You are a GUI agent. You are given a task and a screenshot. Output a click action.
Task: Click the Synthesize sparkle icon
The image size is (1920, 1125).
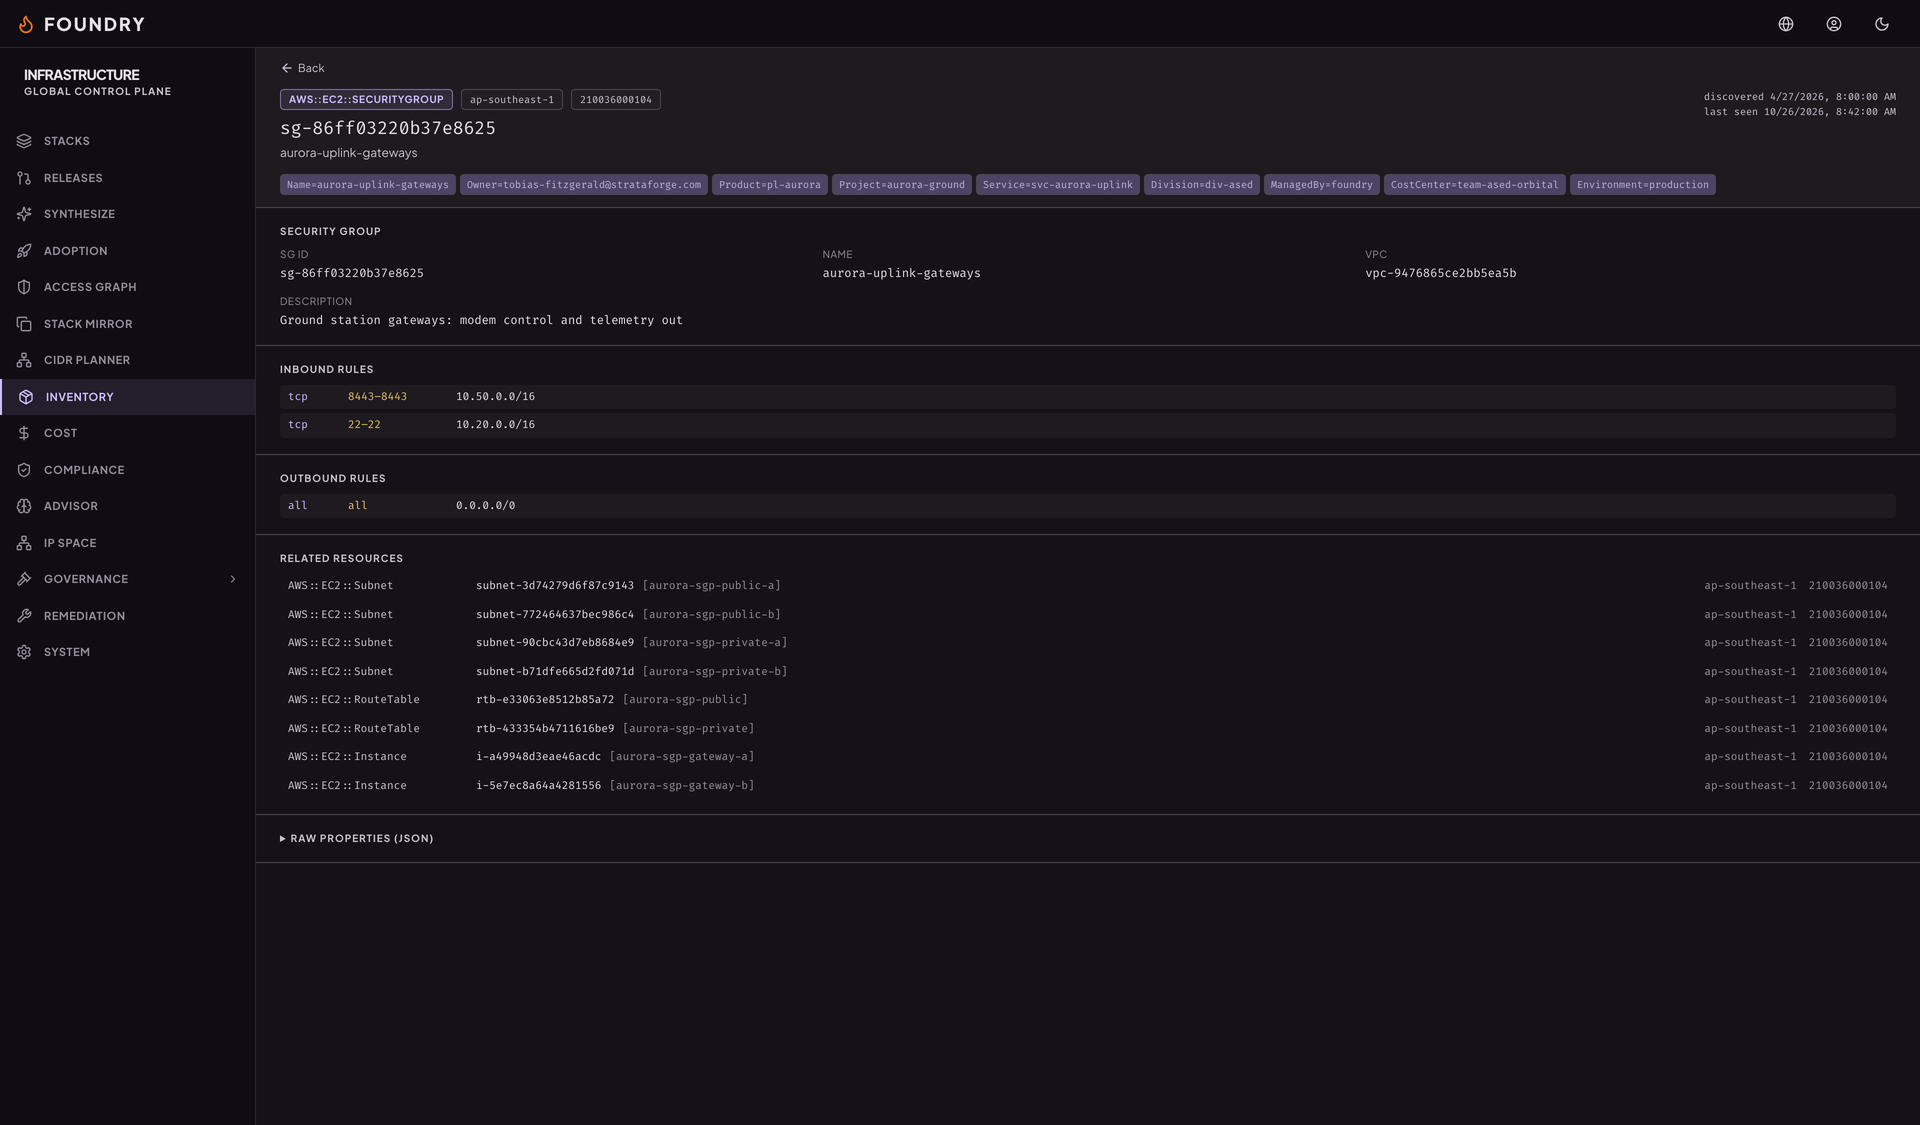point(24,214)
